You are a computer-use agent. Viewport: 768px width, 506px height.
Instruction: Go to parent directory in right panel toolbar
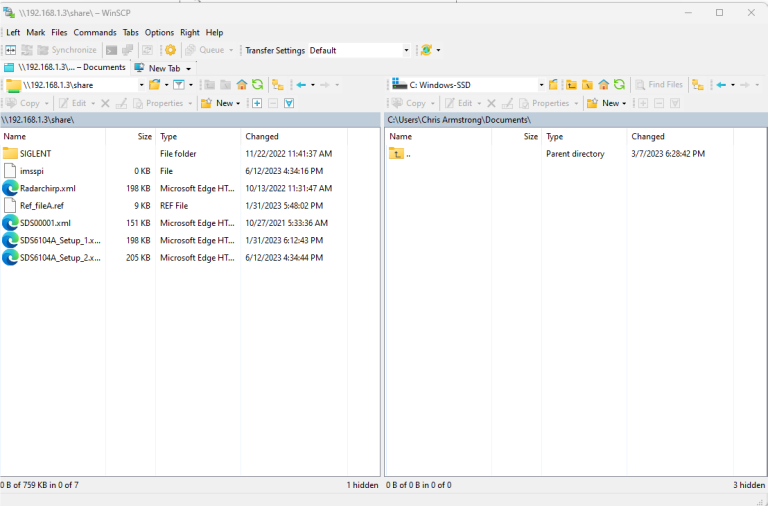tap(570, 85)
